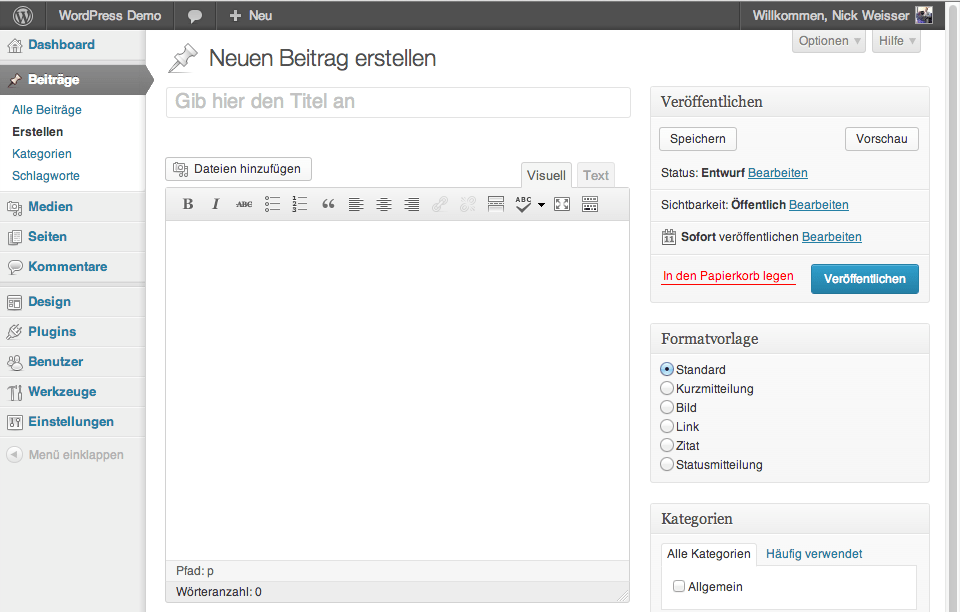The image size is (960, 612).
Task: Toggle fullscreen writing mode icon
Action: [562, 204]
